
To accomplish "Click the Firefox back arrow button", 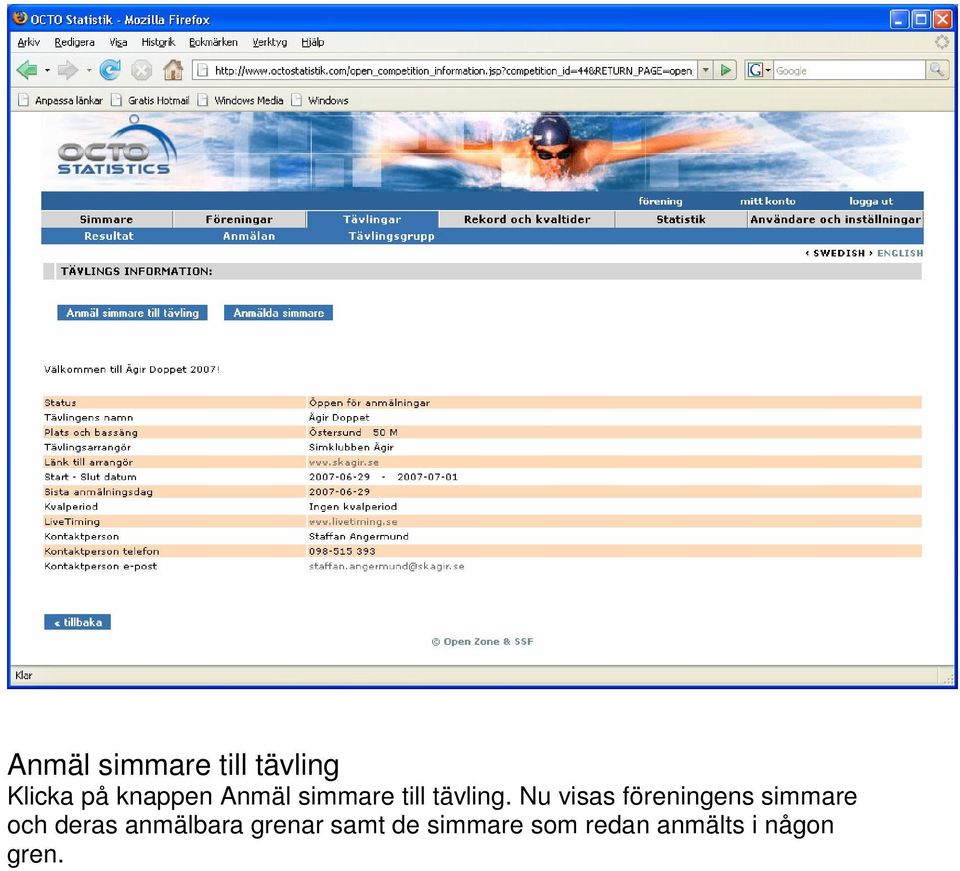I will click(26, 70).
